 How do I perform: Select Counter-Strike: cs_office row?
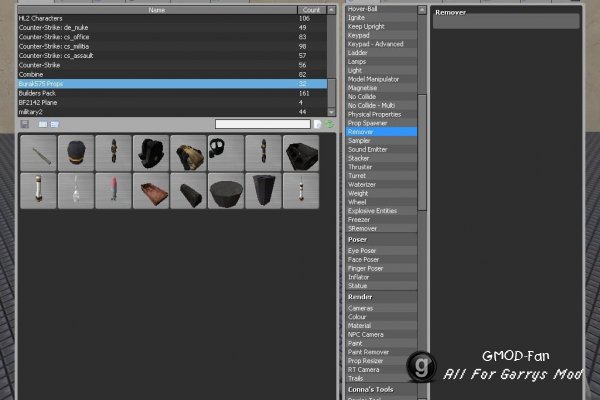pos(172,37)
